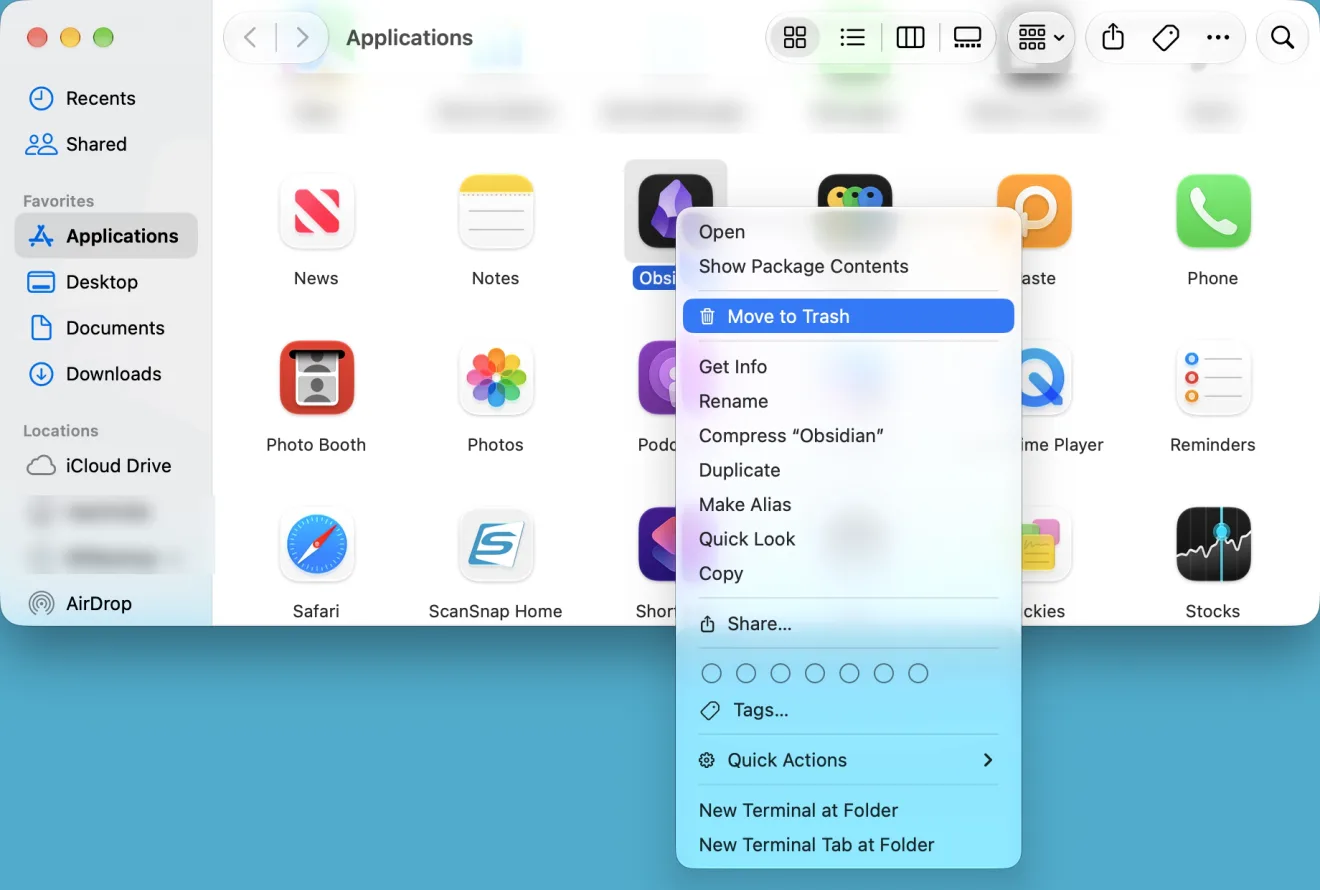This screenshot has height=890, width=1320.
Task: Choose Tags… from context menu
Action: [848, 710]
